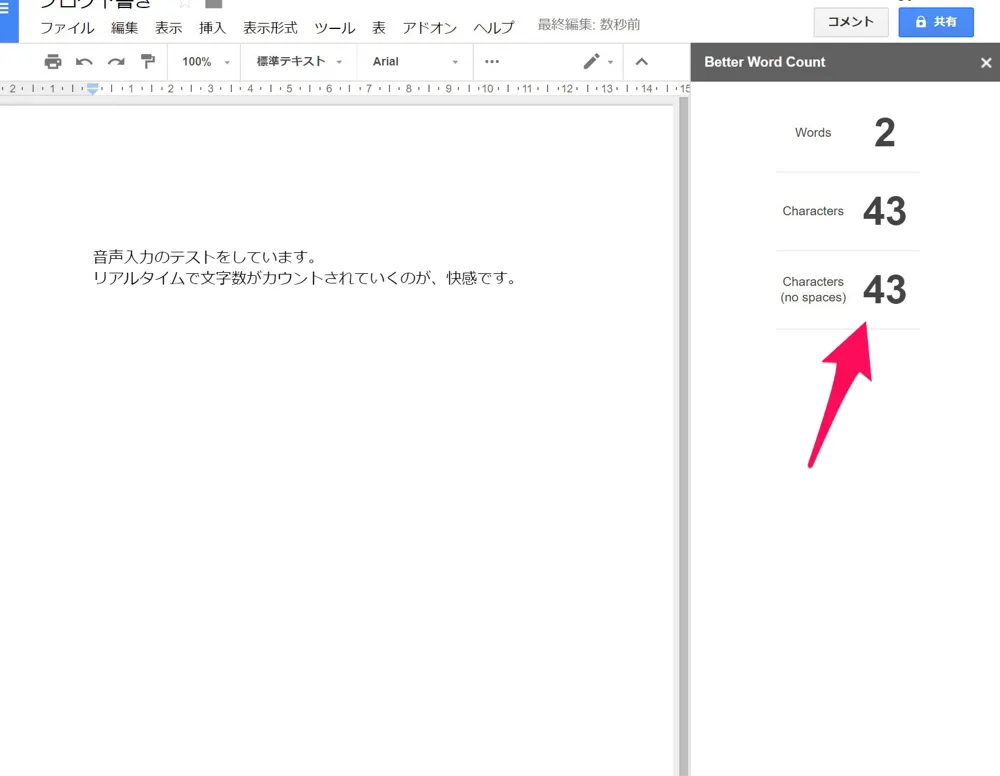1000x776 pixels.
Task: Click the blue 共有 share button
Action: pyautogui.click(x=936, y=22)
